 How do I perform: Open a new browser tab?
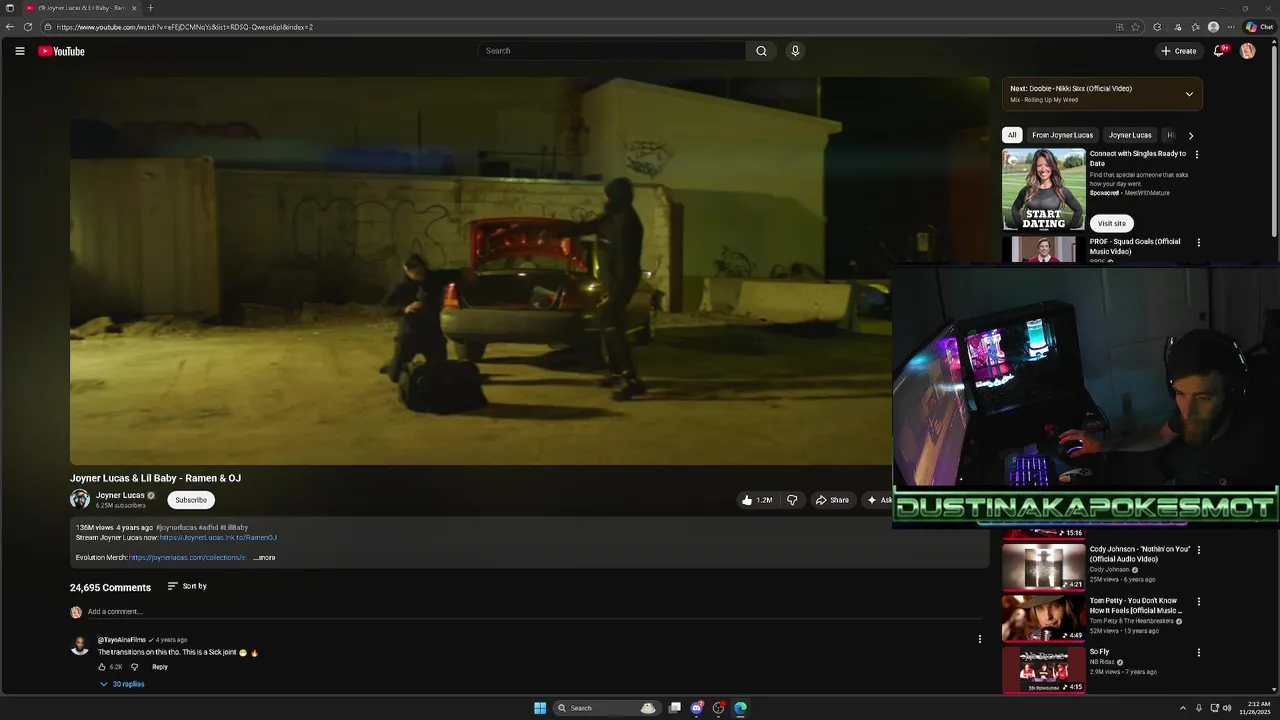150,8
